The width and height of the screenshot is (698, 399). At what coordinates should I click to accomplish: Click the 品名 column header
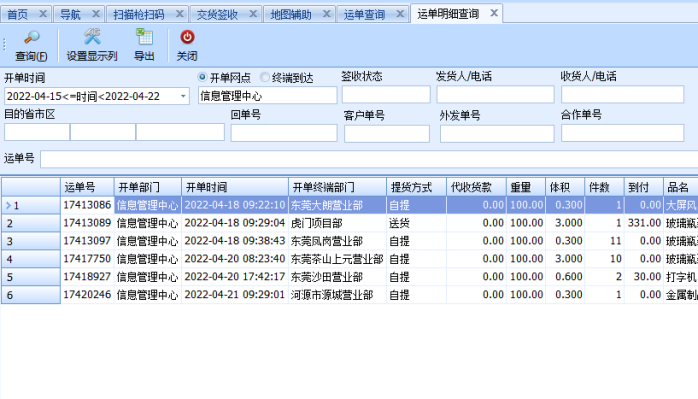coord(681,187)
